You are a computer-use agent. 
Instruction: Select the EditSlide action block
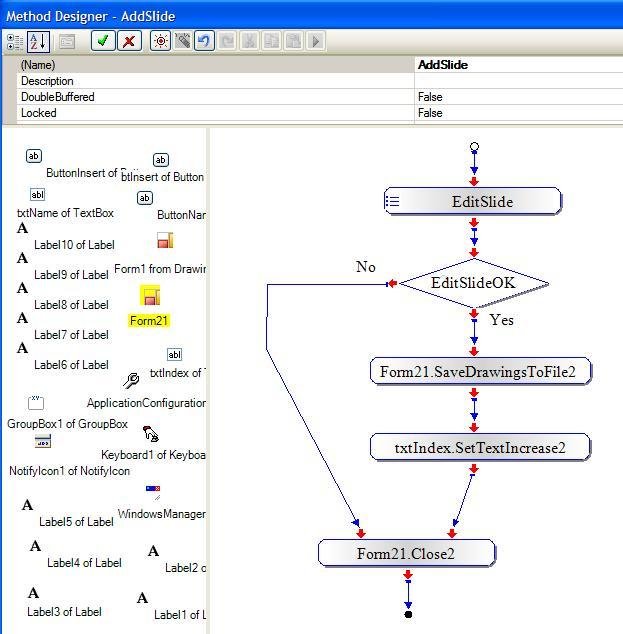coord(473,201)
